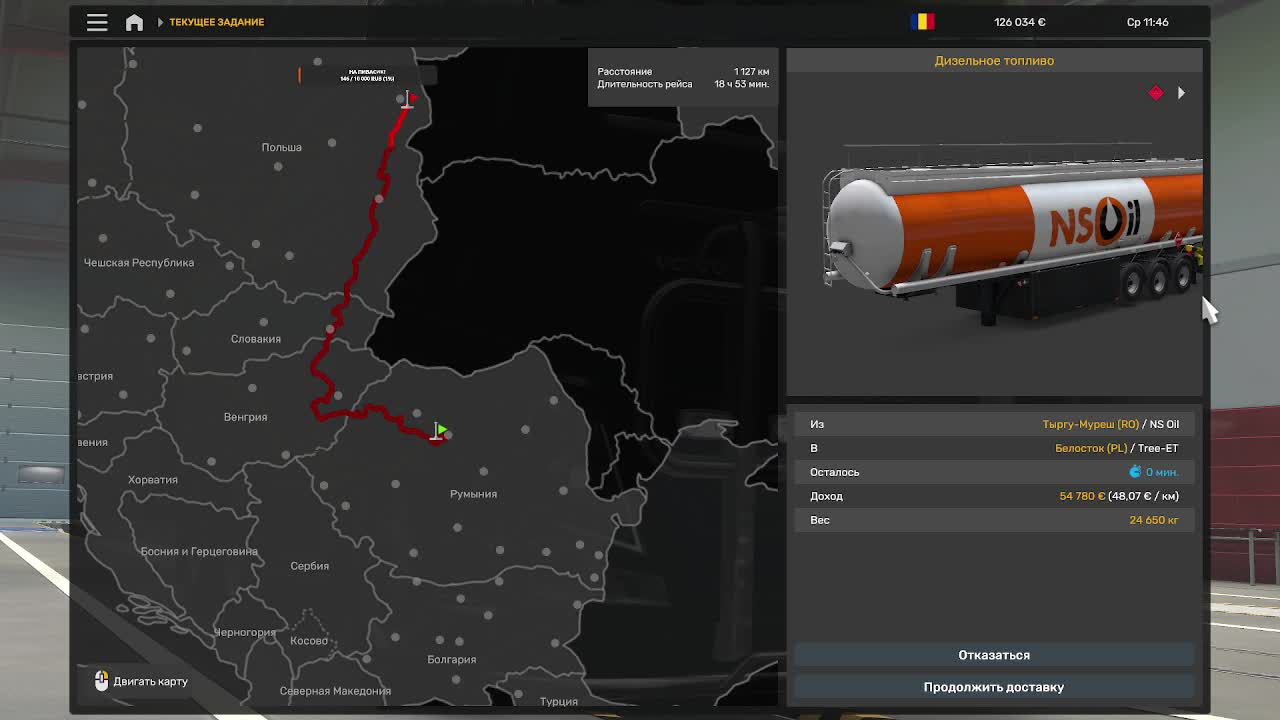View cargo weight 24 650 кг
The height and width of the screenshot is (720, 1280).
coord(1154,520)
